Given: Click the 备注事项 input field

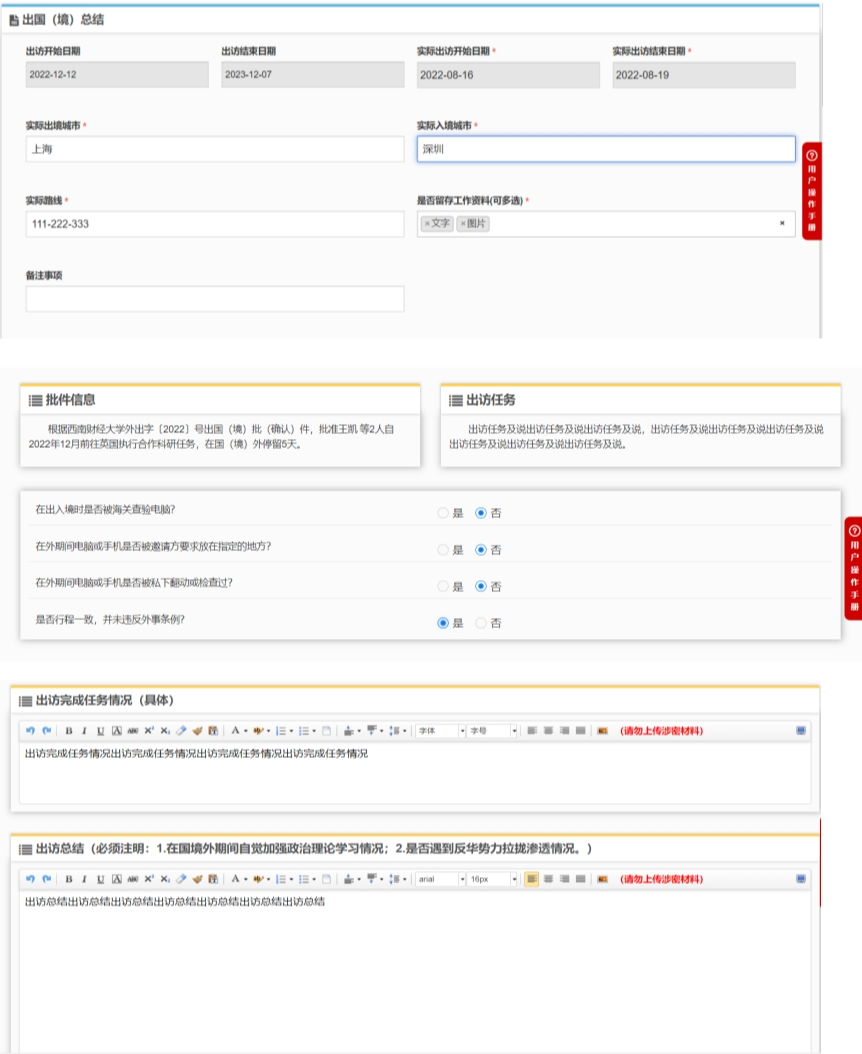Looking at the screenshot, I should tap(215, 299).
